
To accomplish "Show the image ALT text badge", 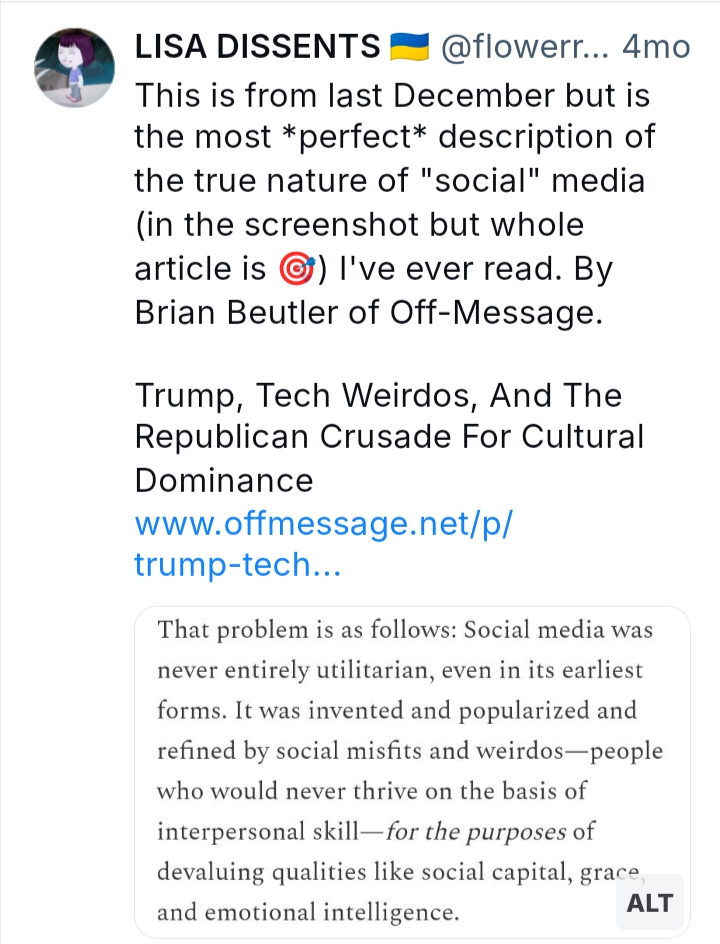I will point(649,903).
